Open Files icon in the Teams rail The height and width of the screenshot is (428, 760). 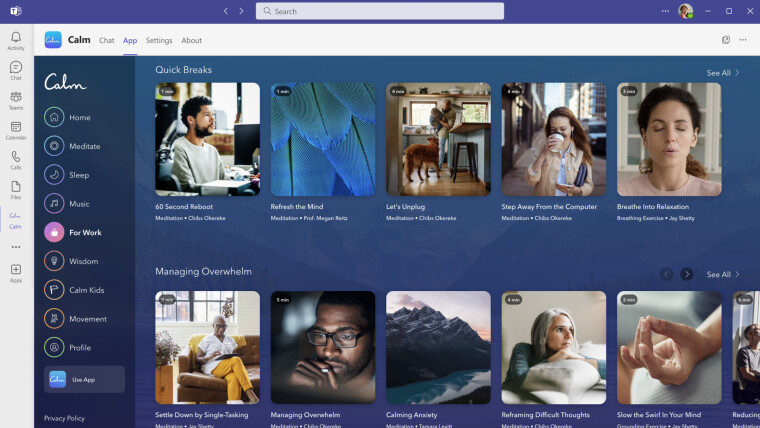tap(16, 187)
